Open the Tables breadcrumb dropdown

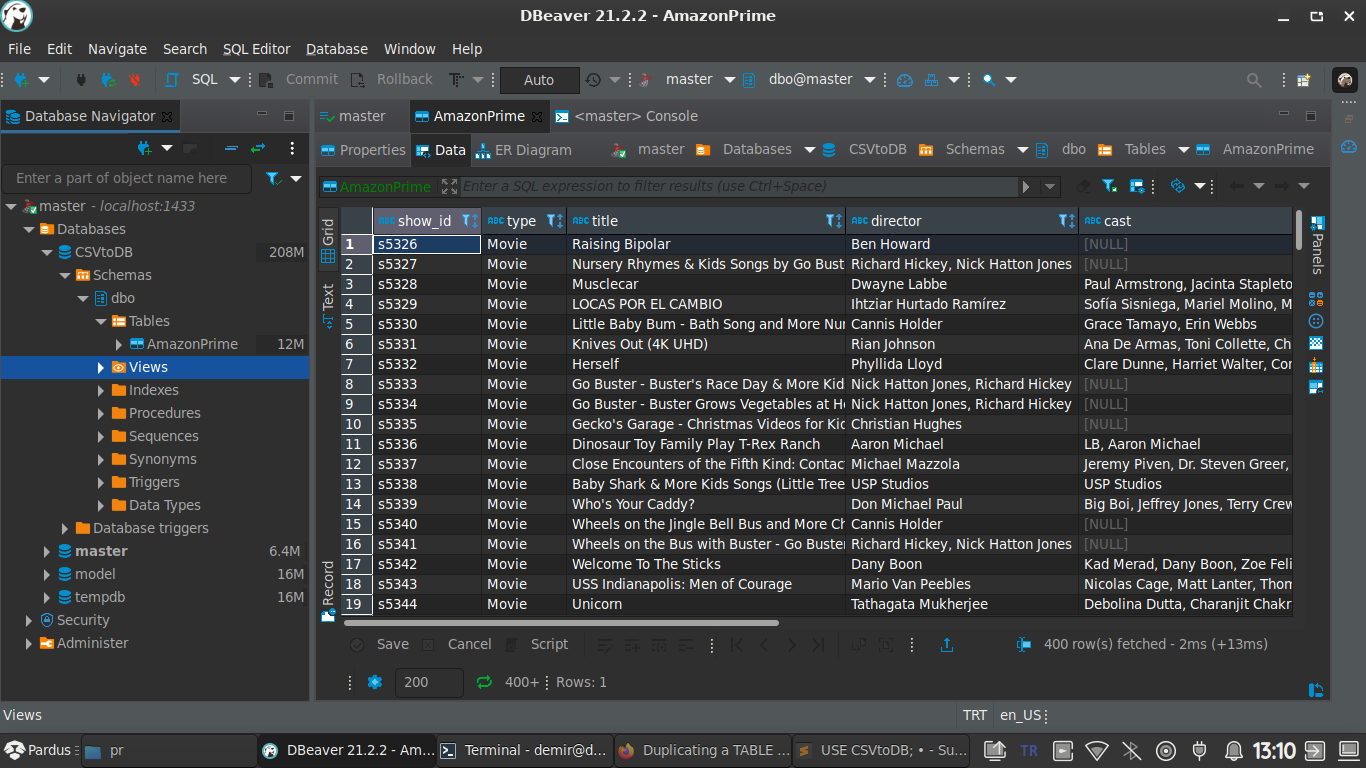[x=1184, y=150]
